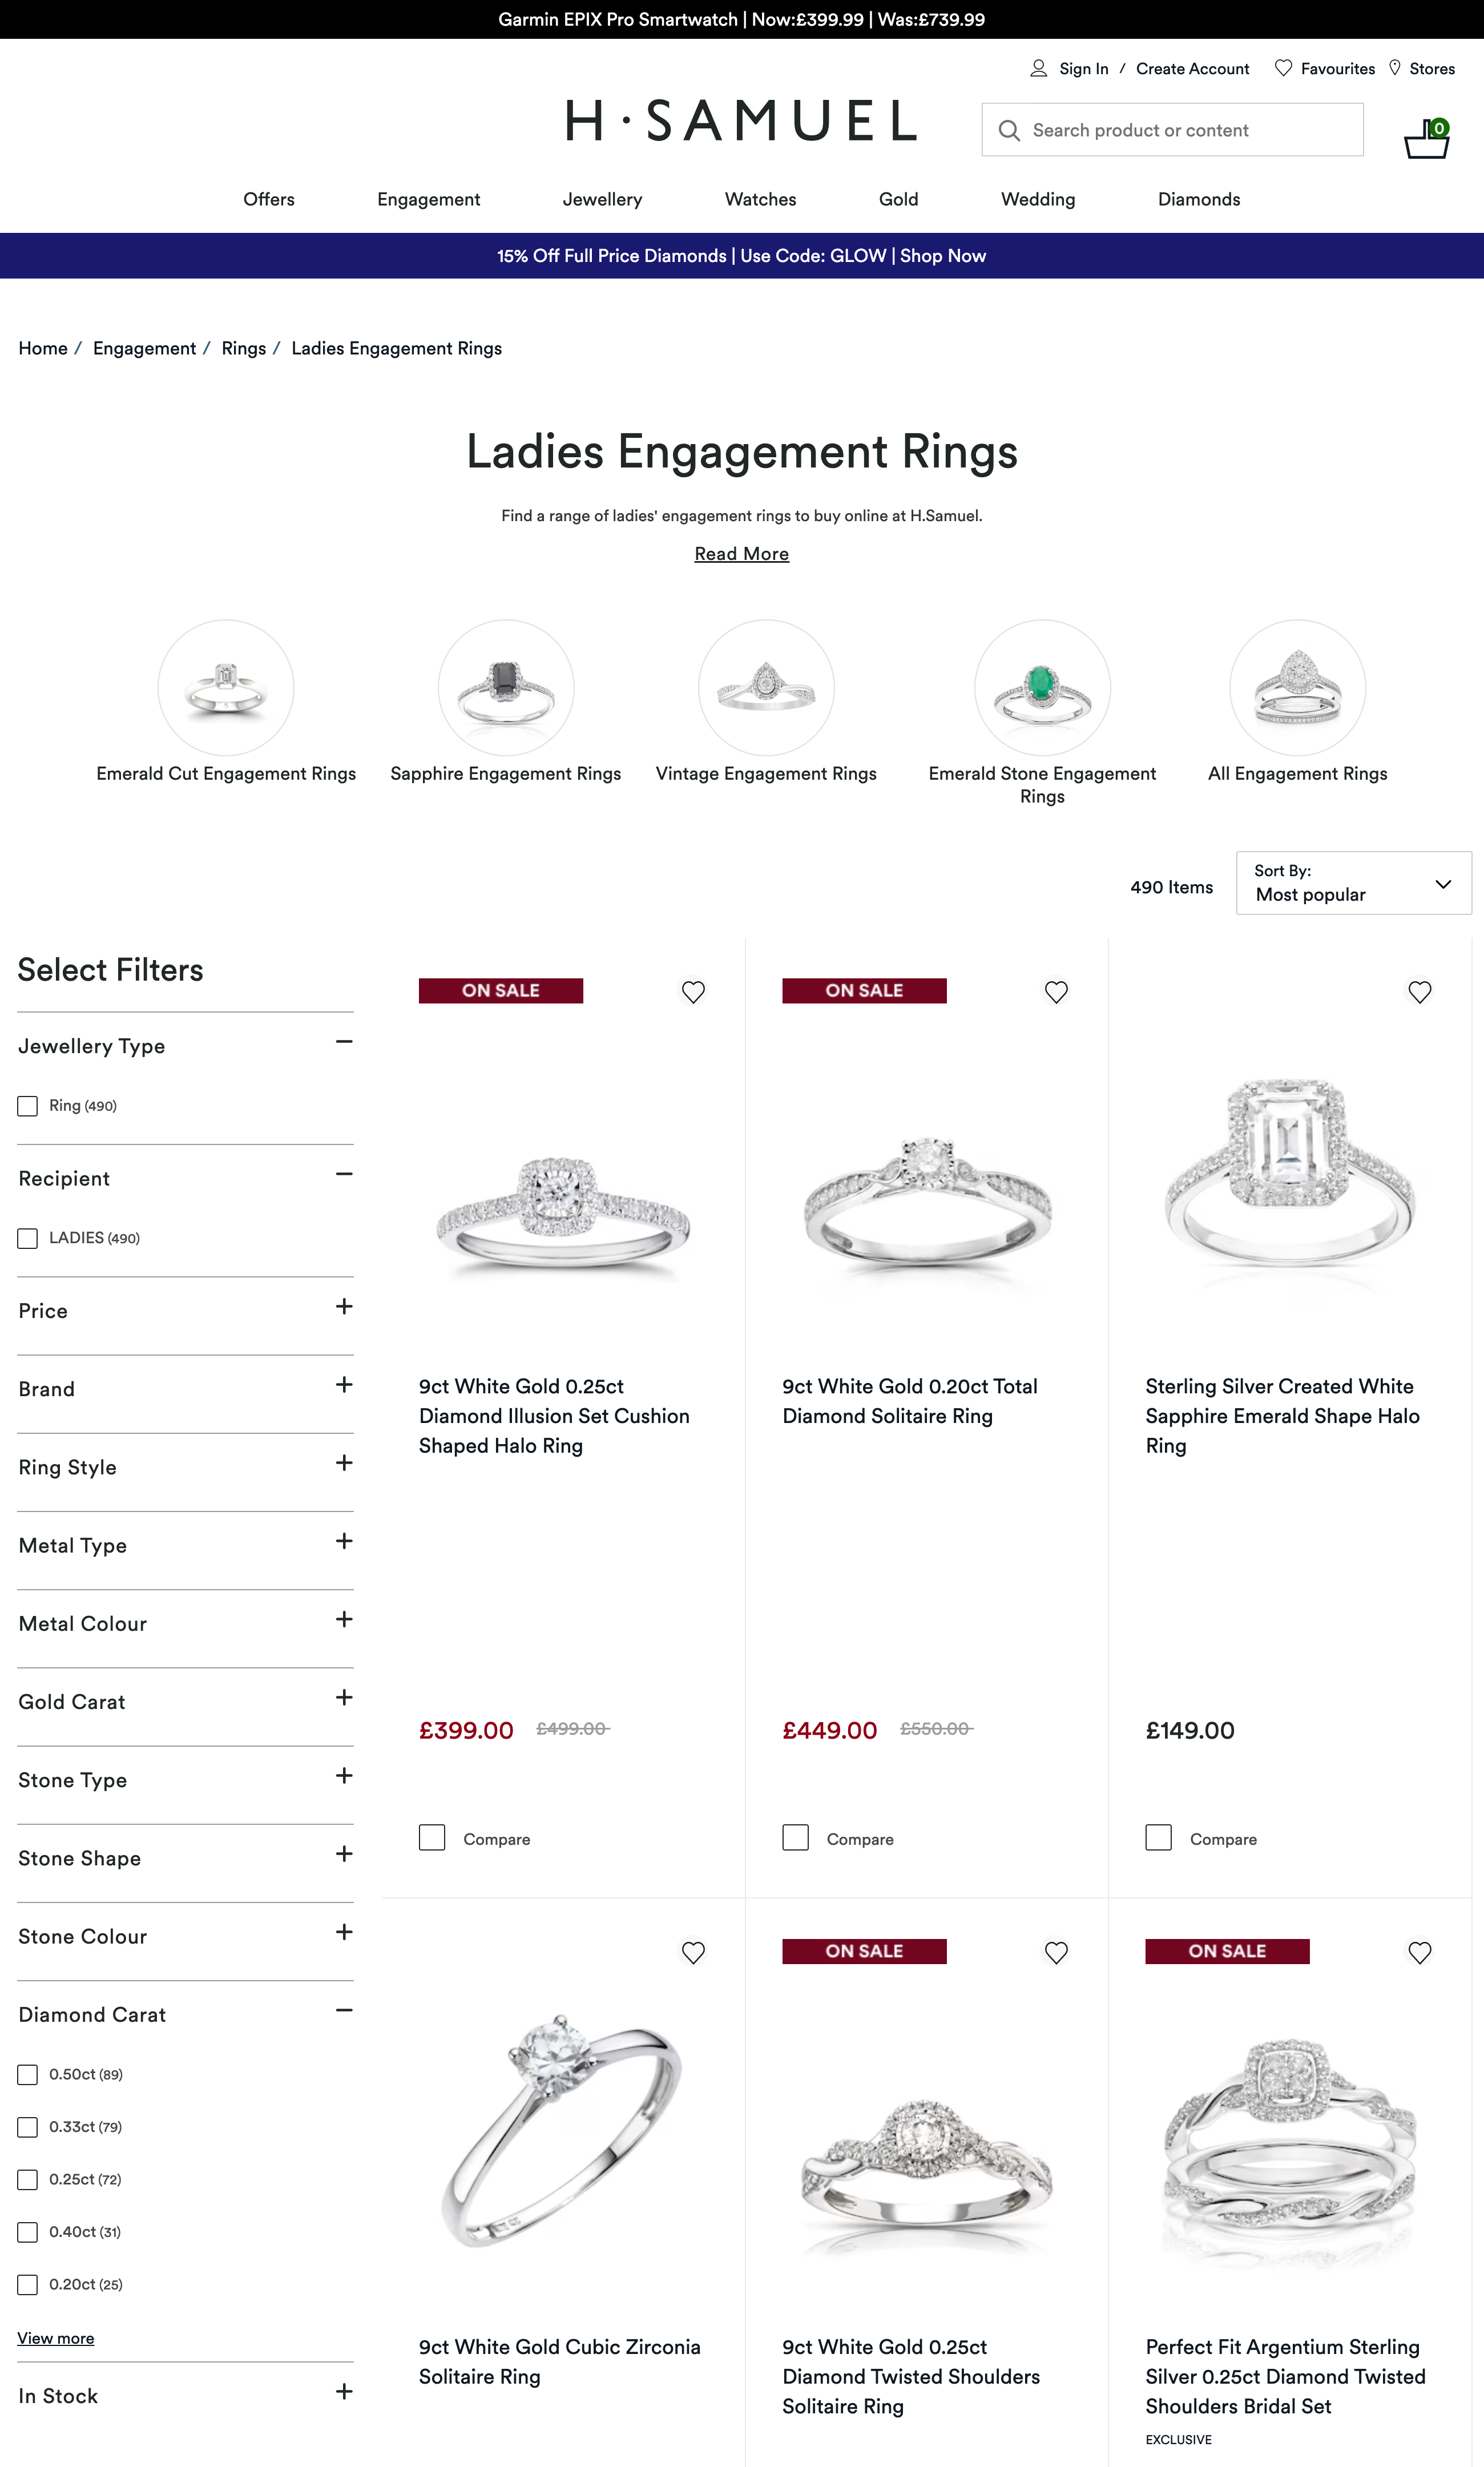1484x2467 pixels.
Task: Open the Sort By dropdown
Action: pyautogui.click(x=1352, y=883)
